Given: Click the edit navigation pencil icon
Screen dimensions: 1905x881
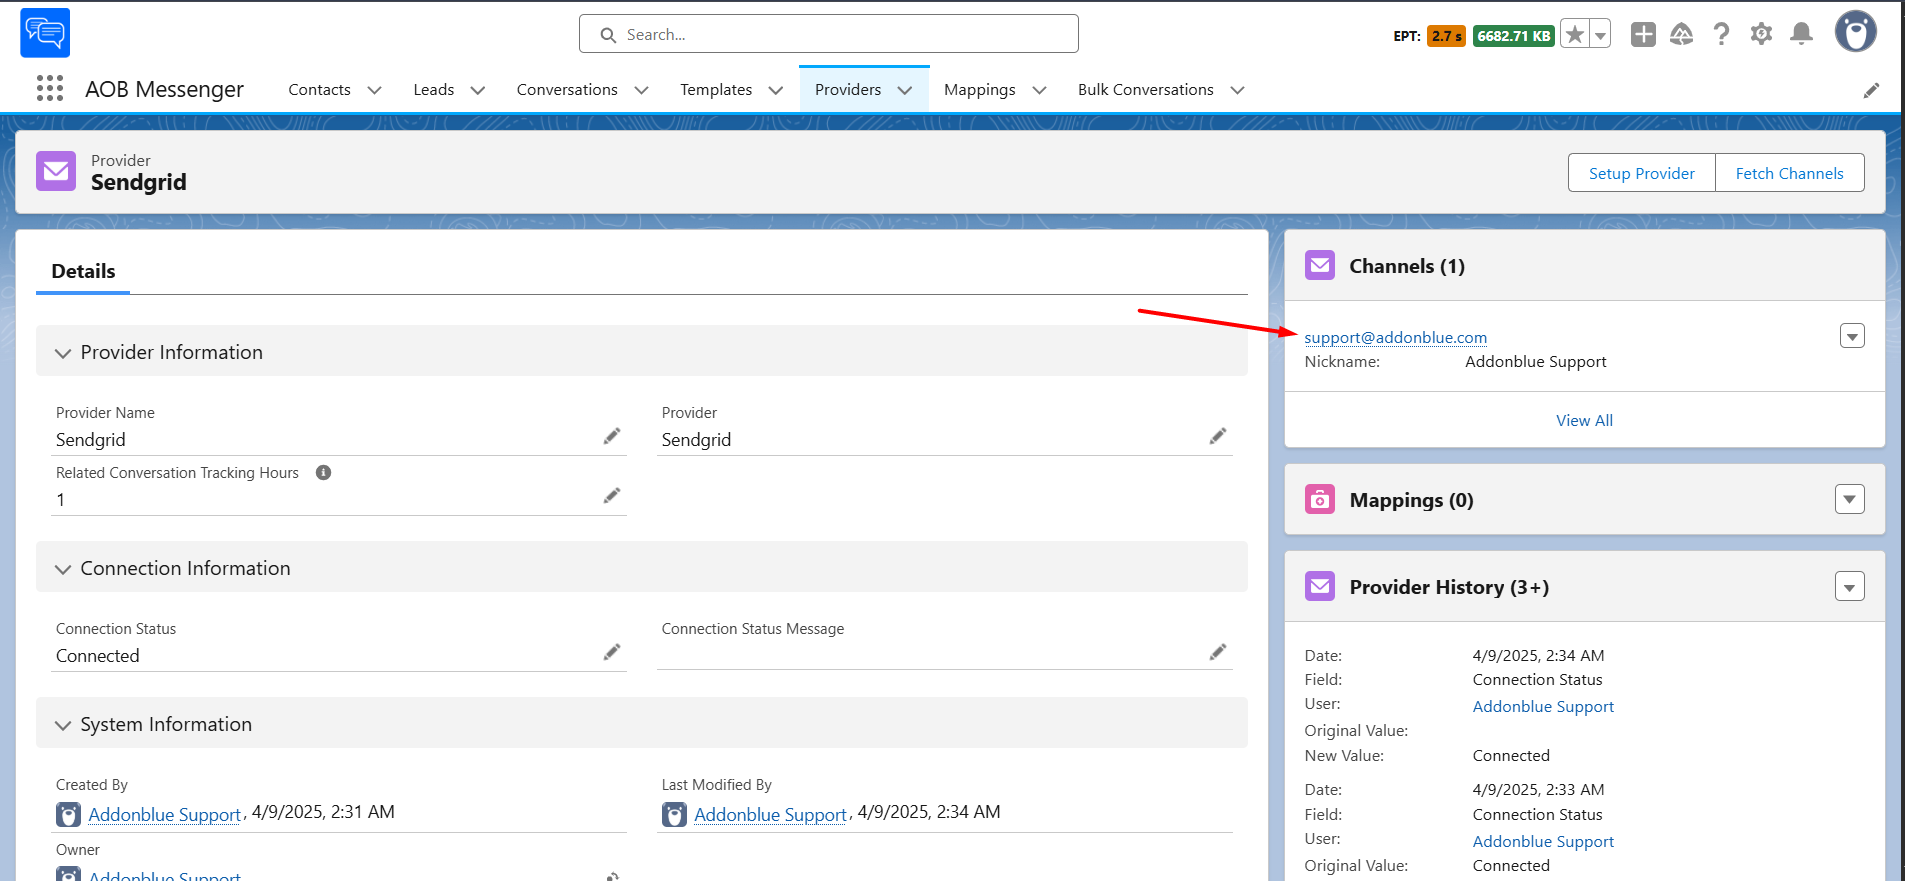Looking at the screenshot, I should click(x=1871, y=90).
